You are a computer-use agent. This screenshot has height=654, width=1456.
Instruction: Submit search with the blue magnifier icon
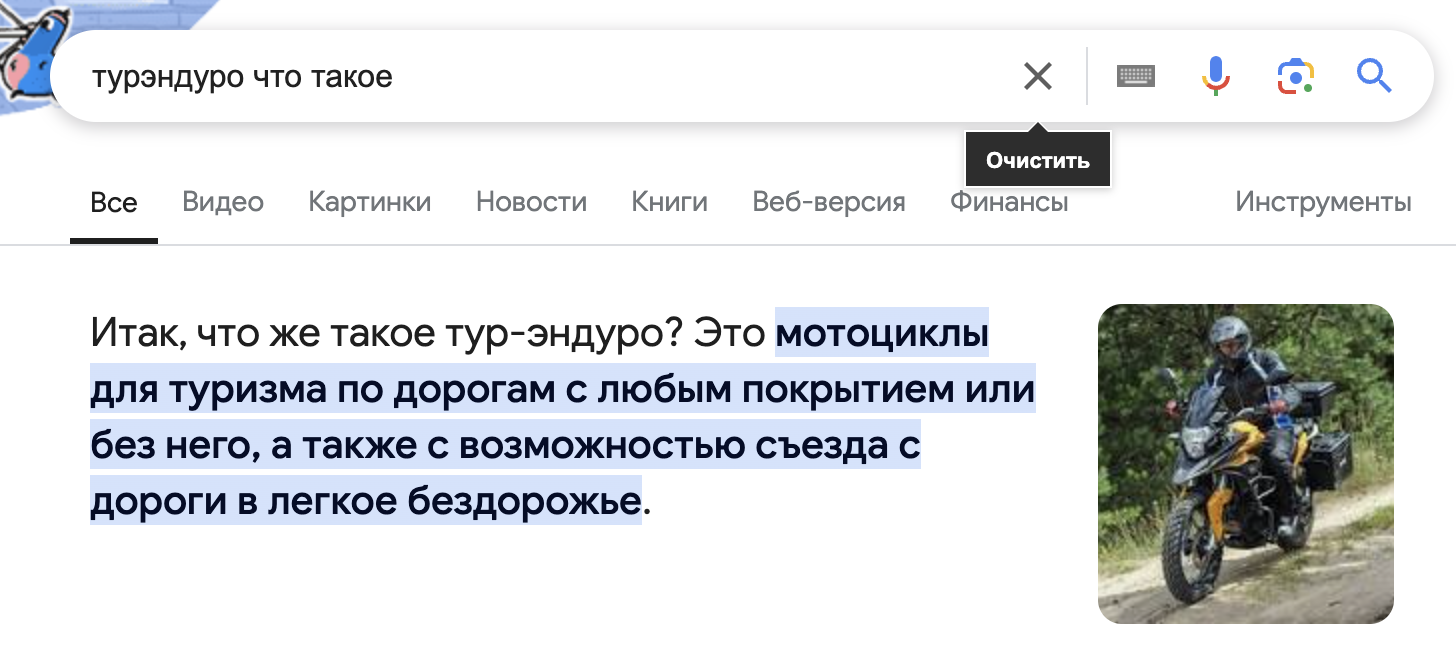point(1374,76)
